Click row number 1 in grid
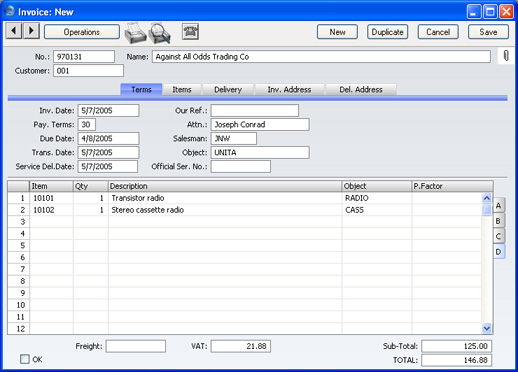Viewport: 518px width, 372px height. pos(19,198)
